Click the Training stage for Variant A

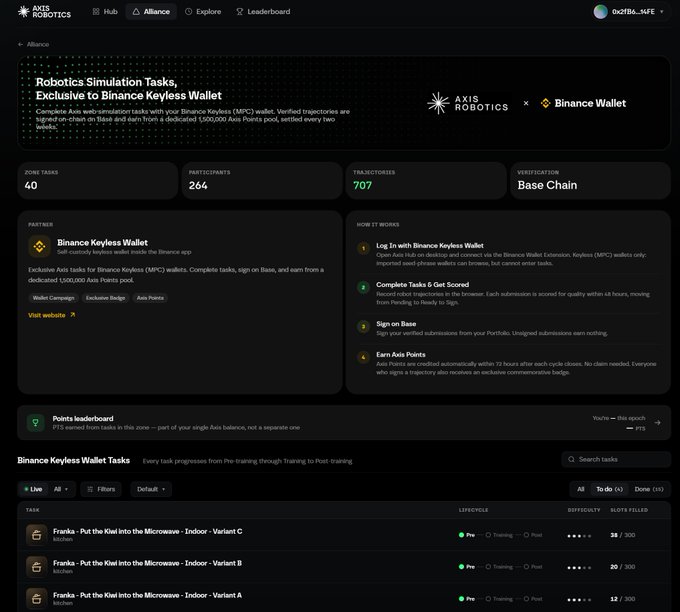tap(499, 599)
